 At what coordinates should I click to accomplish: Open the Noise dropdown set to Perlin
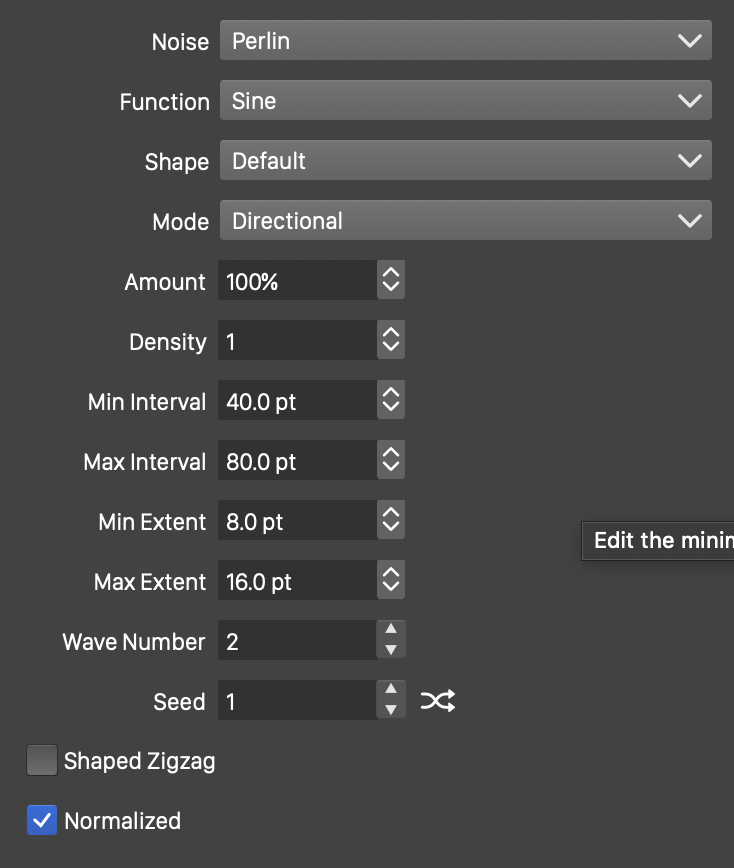coord(465,41)
